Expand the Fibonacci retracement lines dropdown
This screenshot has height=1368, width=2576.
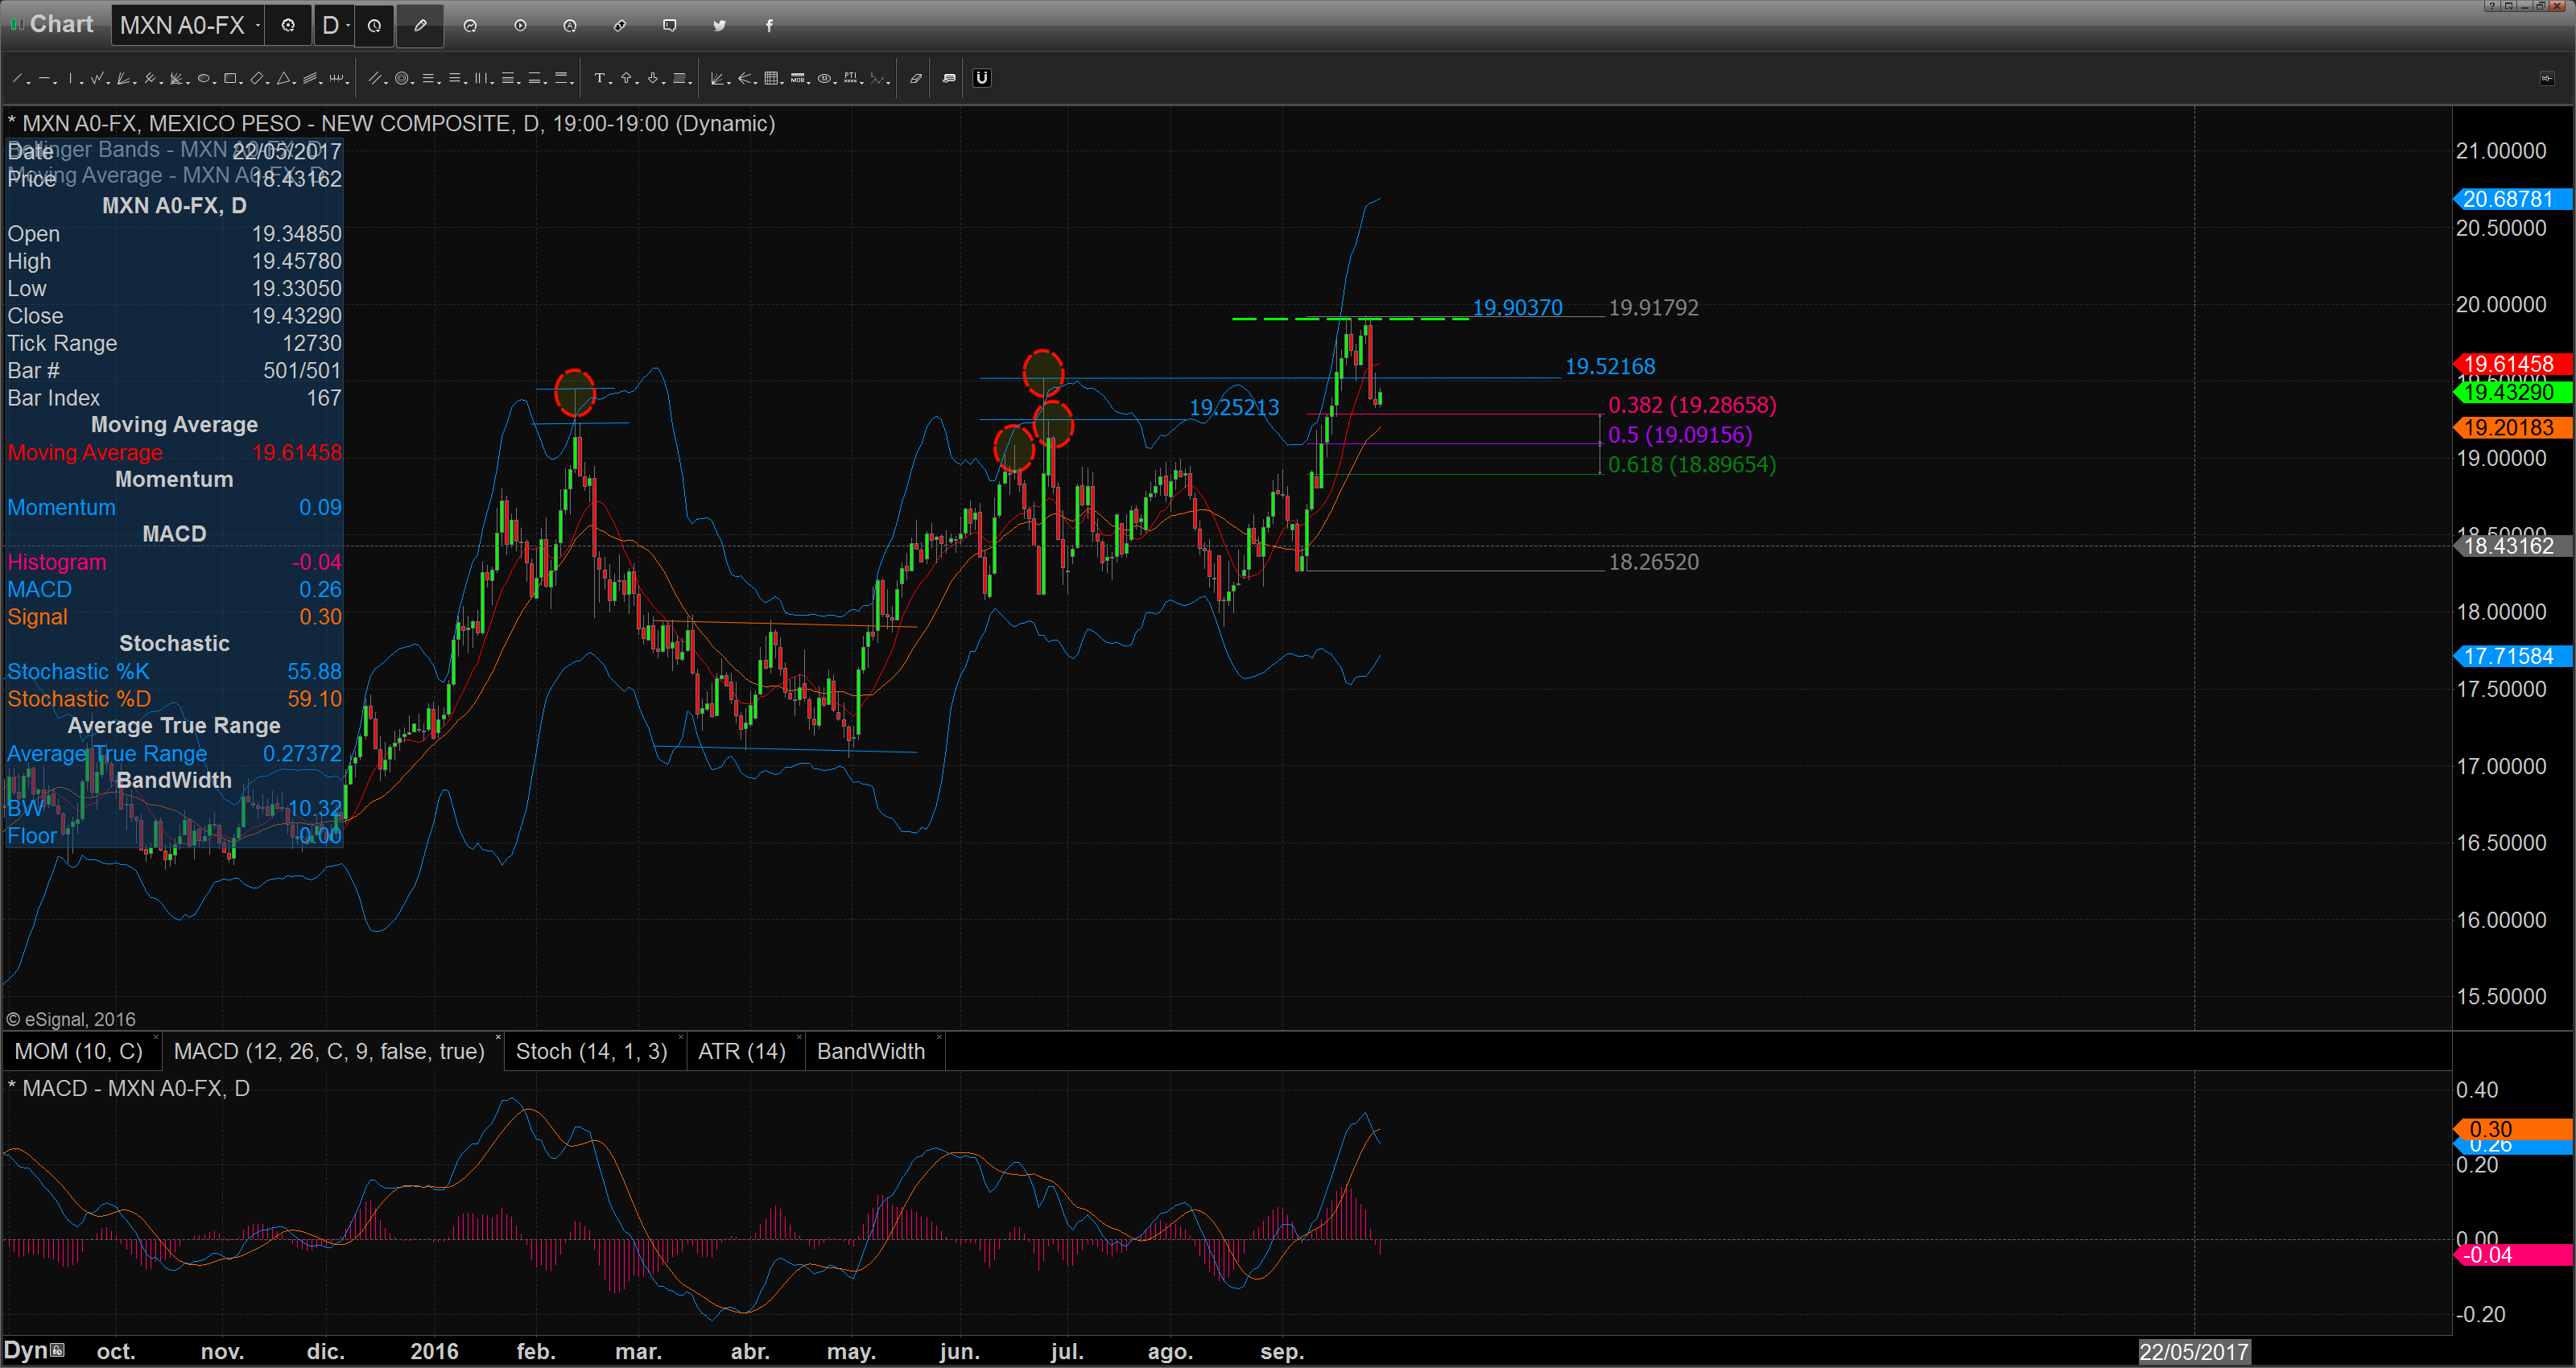(x=439, y=83)
